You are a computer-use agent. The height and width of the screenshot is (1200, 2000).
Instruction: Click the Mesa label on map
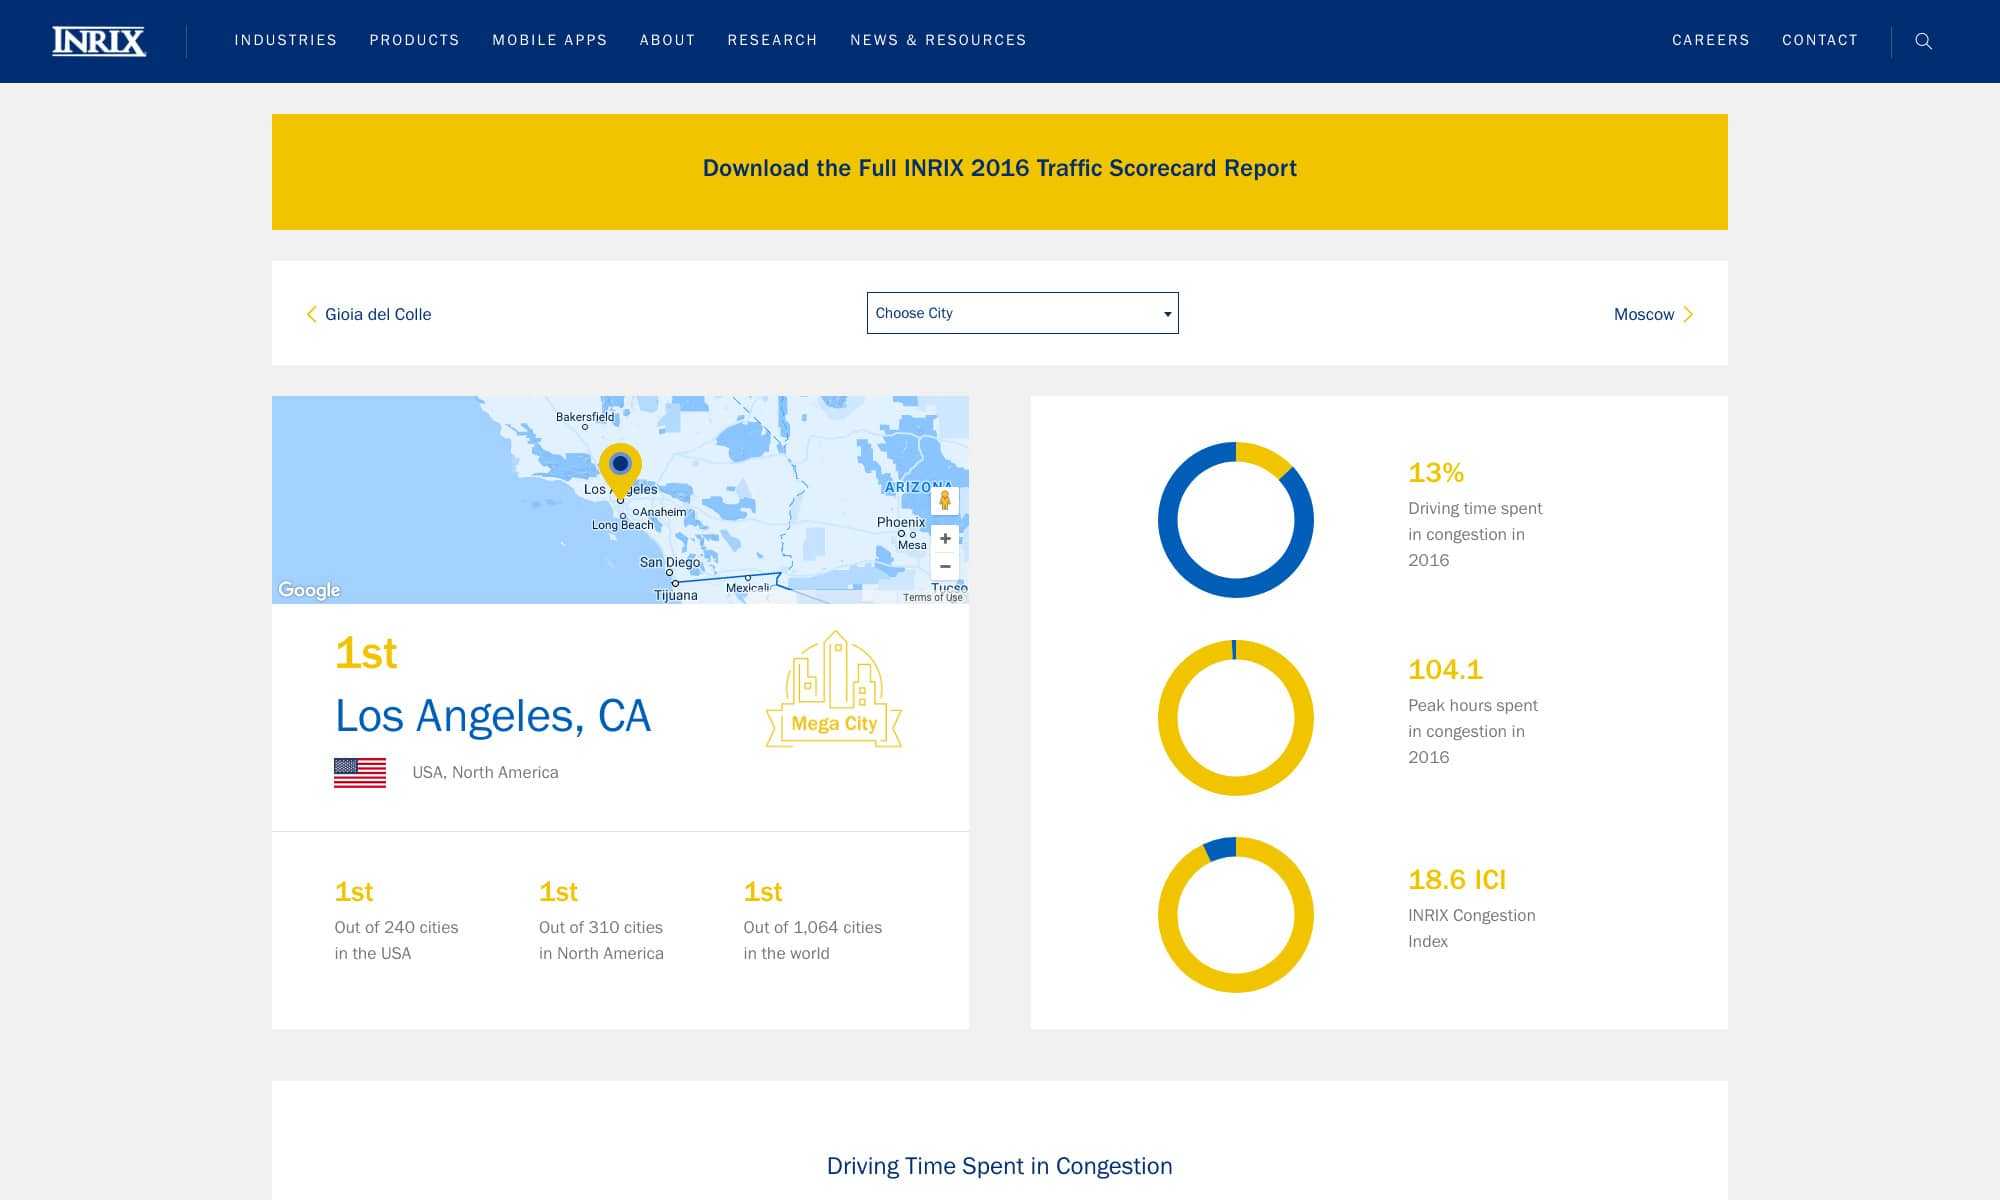[912, 545]
